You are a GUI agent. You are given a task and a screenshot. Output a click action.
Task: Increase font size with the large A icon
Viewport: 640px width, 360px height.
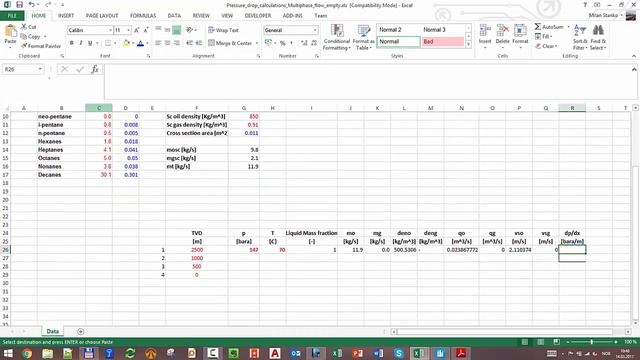pyautogui.click(x=137, y=30)
